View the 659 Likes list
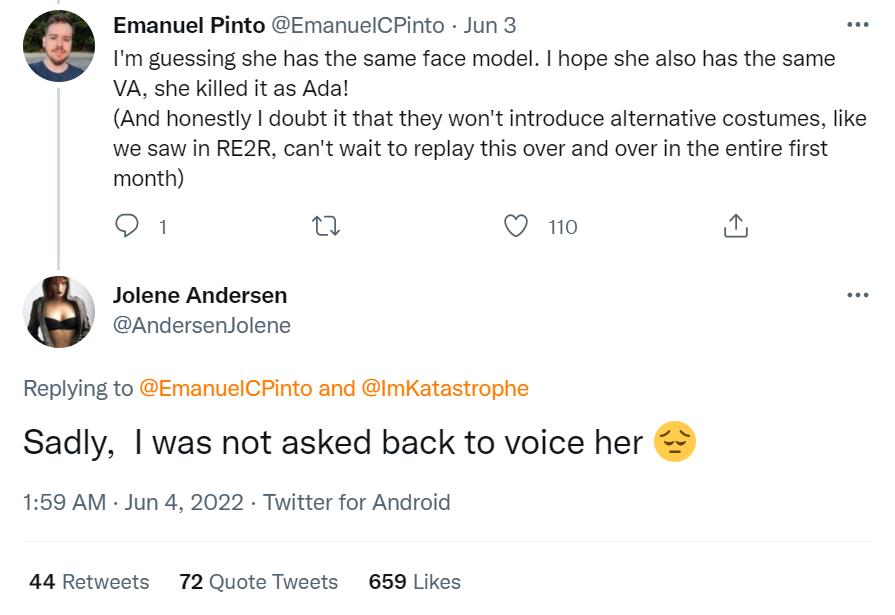Image resolution: width=895 pixels, height=615 pixels. point(414,581)
